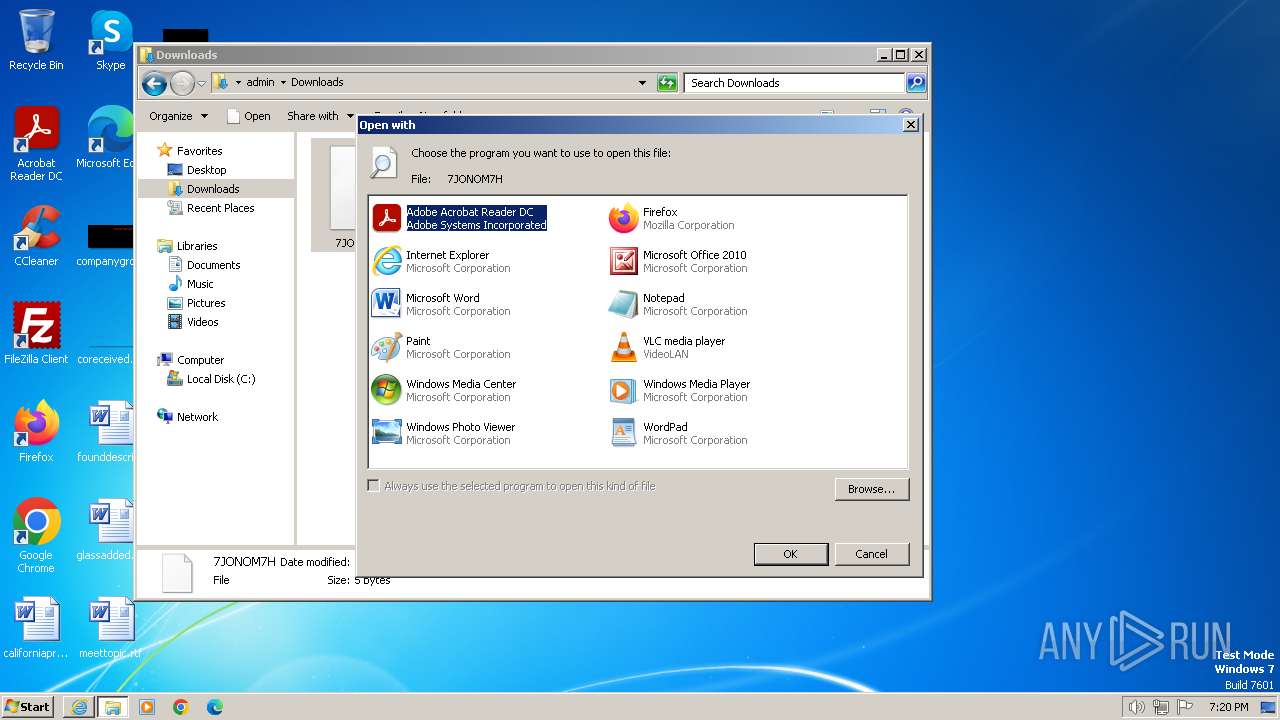
Task: Open Documents library in navigation pane
Action: [x=213, y=265]
